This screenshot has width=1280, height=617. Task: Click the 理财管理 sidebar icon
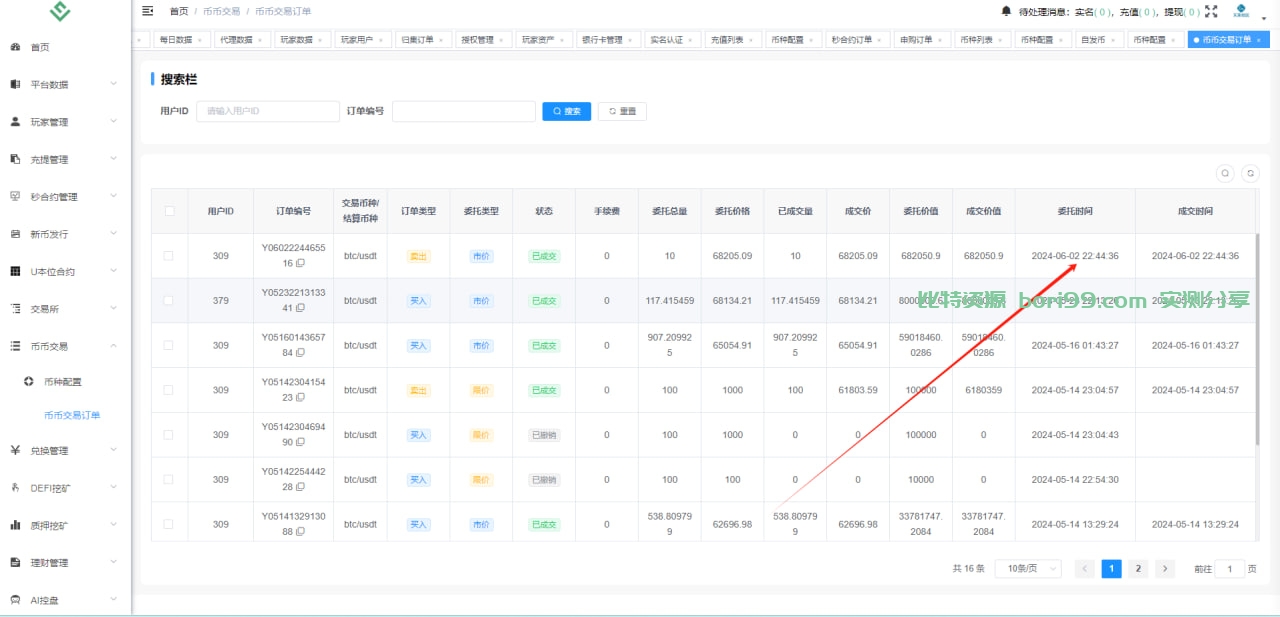15,562
